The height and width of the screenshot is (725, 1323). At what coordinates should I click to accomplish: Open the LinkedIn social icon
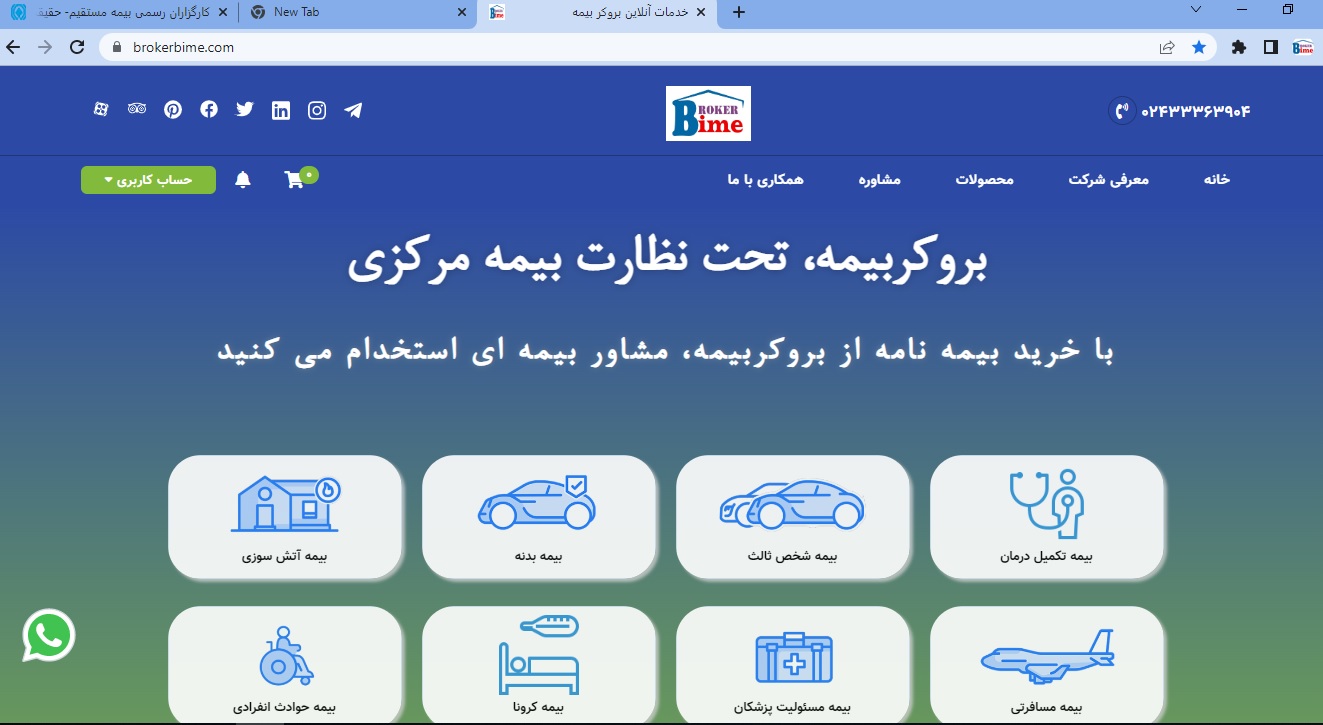point(281,110)
